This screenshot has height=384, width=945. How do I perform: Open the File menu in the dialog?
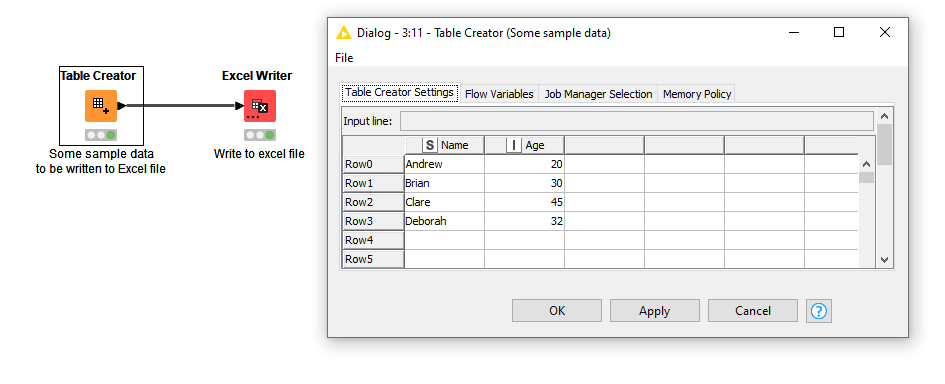pos(344,58)
